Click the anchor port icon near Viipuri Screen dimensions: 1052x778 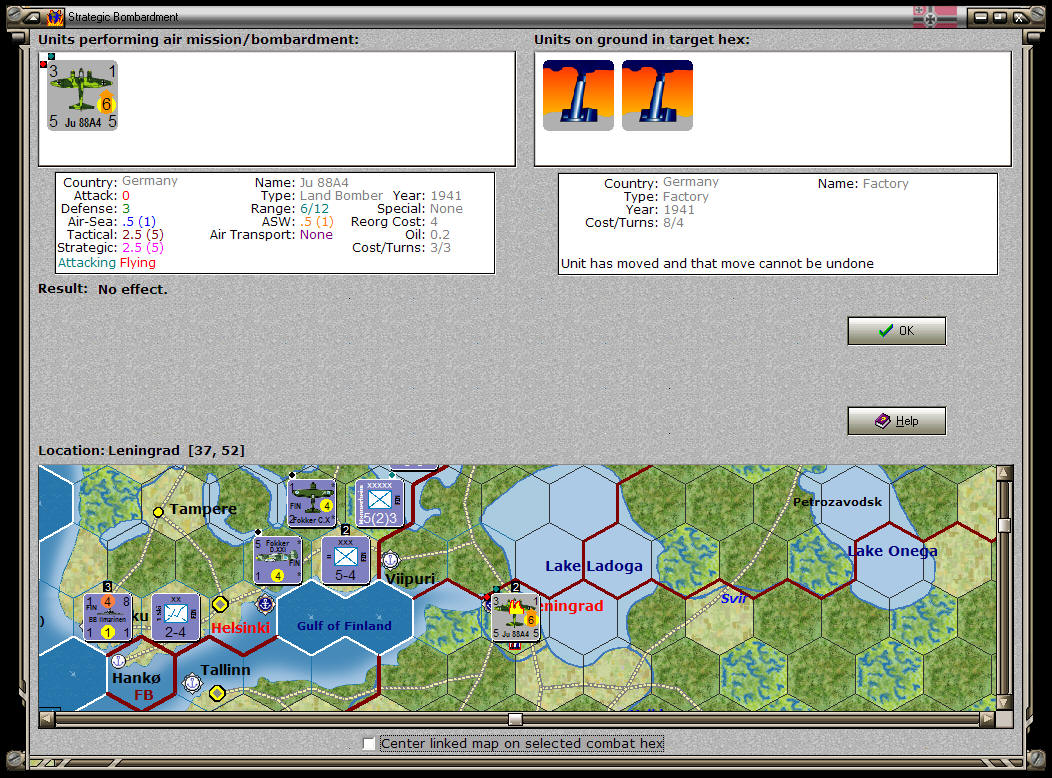(390, 561)
